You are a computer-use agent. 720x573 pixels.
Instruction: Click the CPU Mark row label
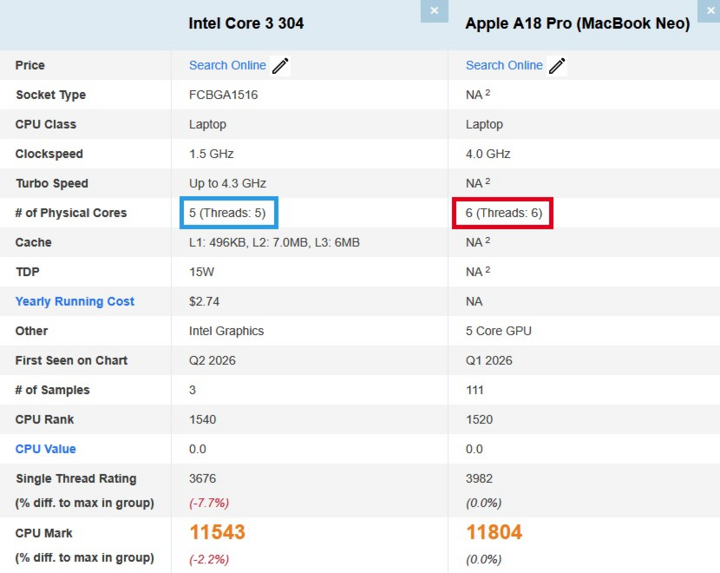pyautogui.click(x=44, y=533)
